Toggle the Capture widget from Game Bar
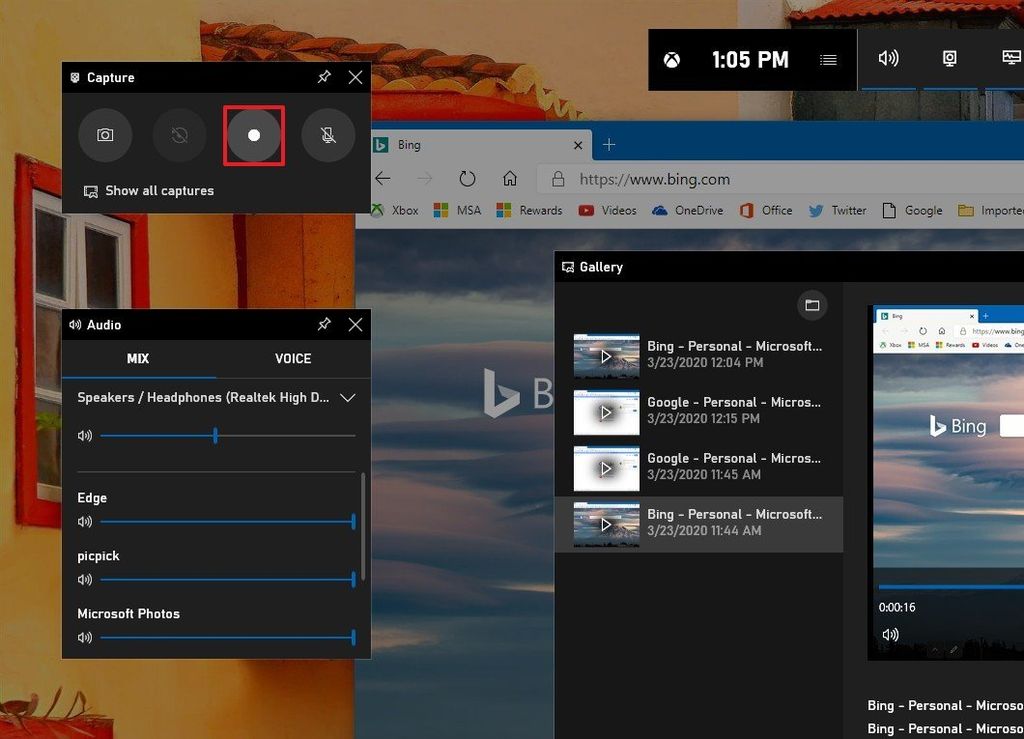This screenshot has width=1024, height=739. coord(950,59)
